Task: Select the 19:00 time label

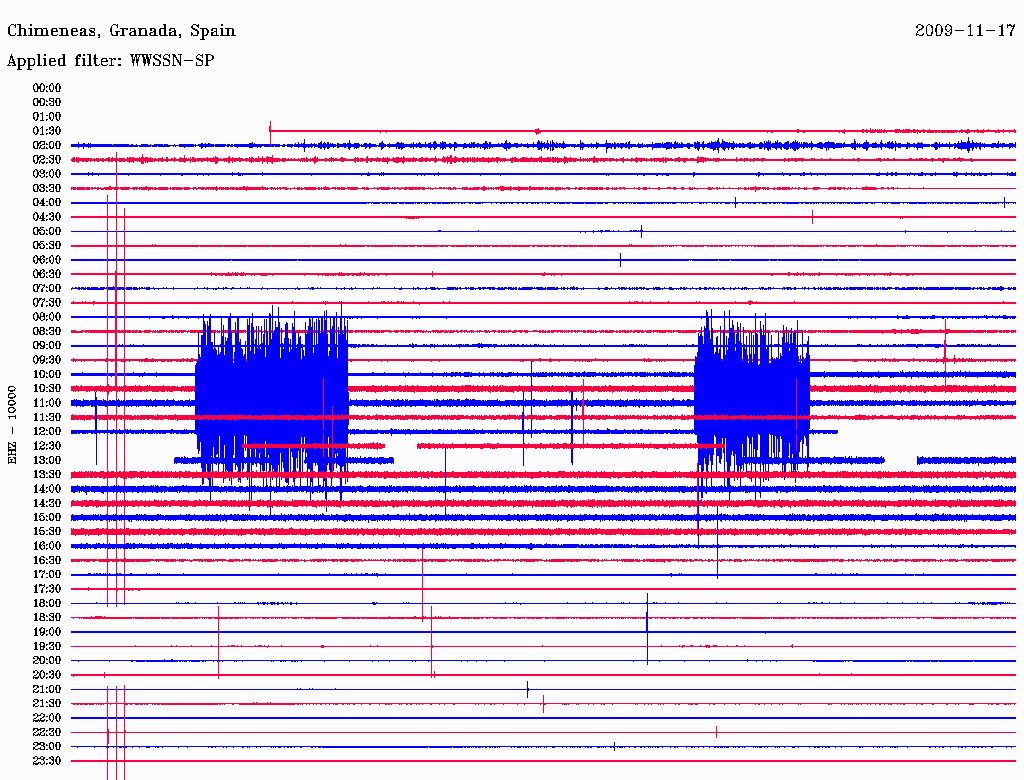Action: (47, 632)
